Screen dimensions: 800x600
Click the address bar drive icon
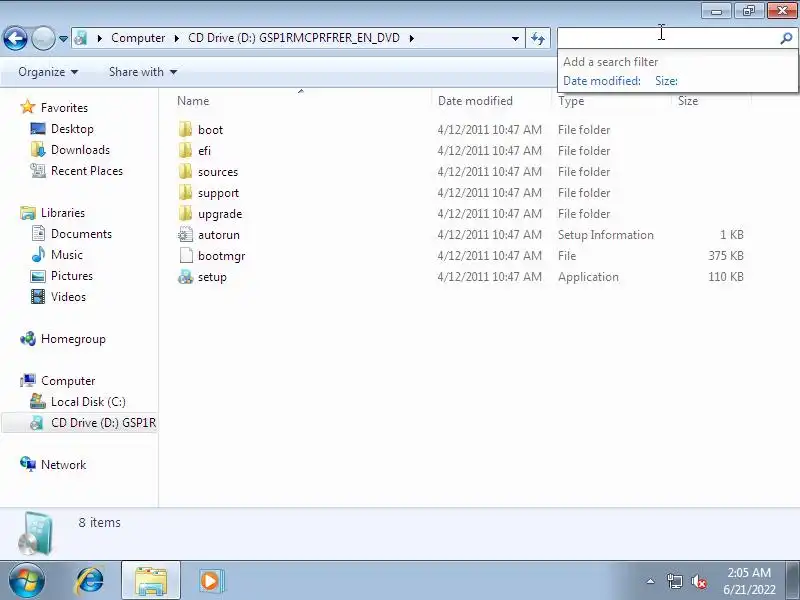coord(81,38)
